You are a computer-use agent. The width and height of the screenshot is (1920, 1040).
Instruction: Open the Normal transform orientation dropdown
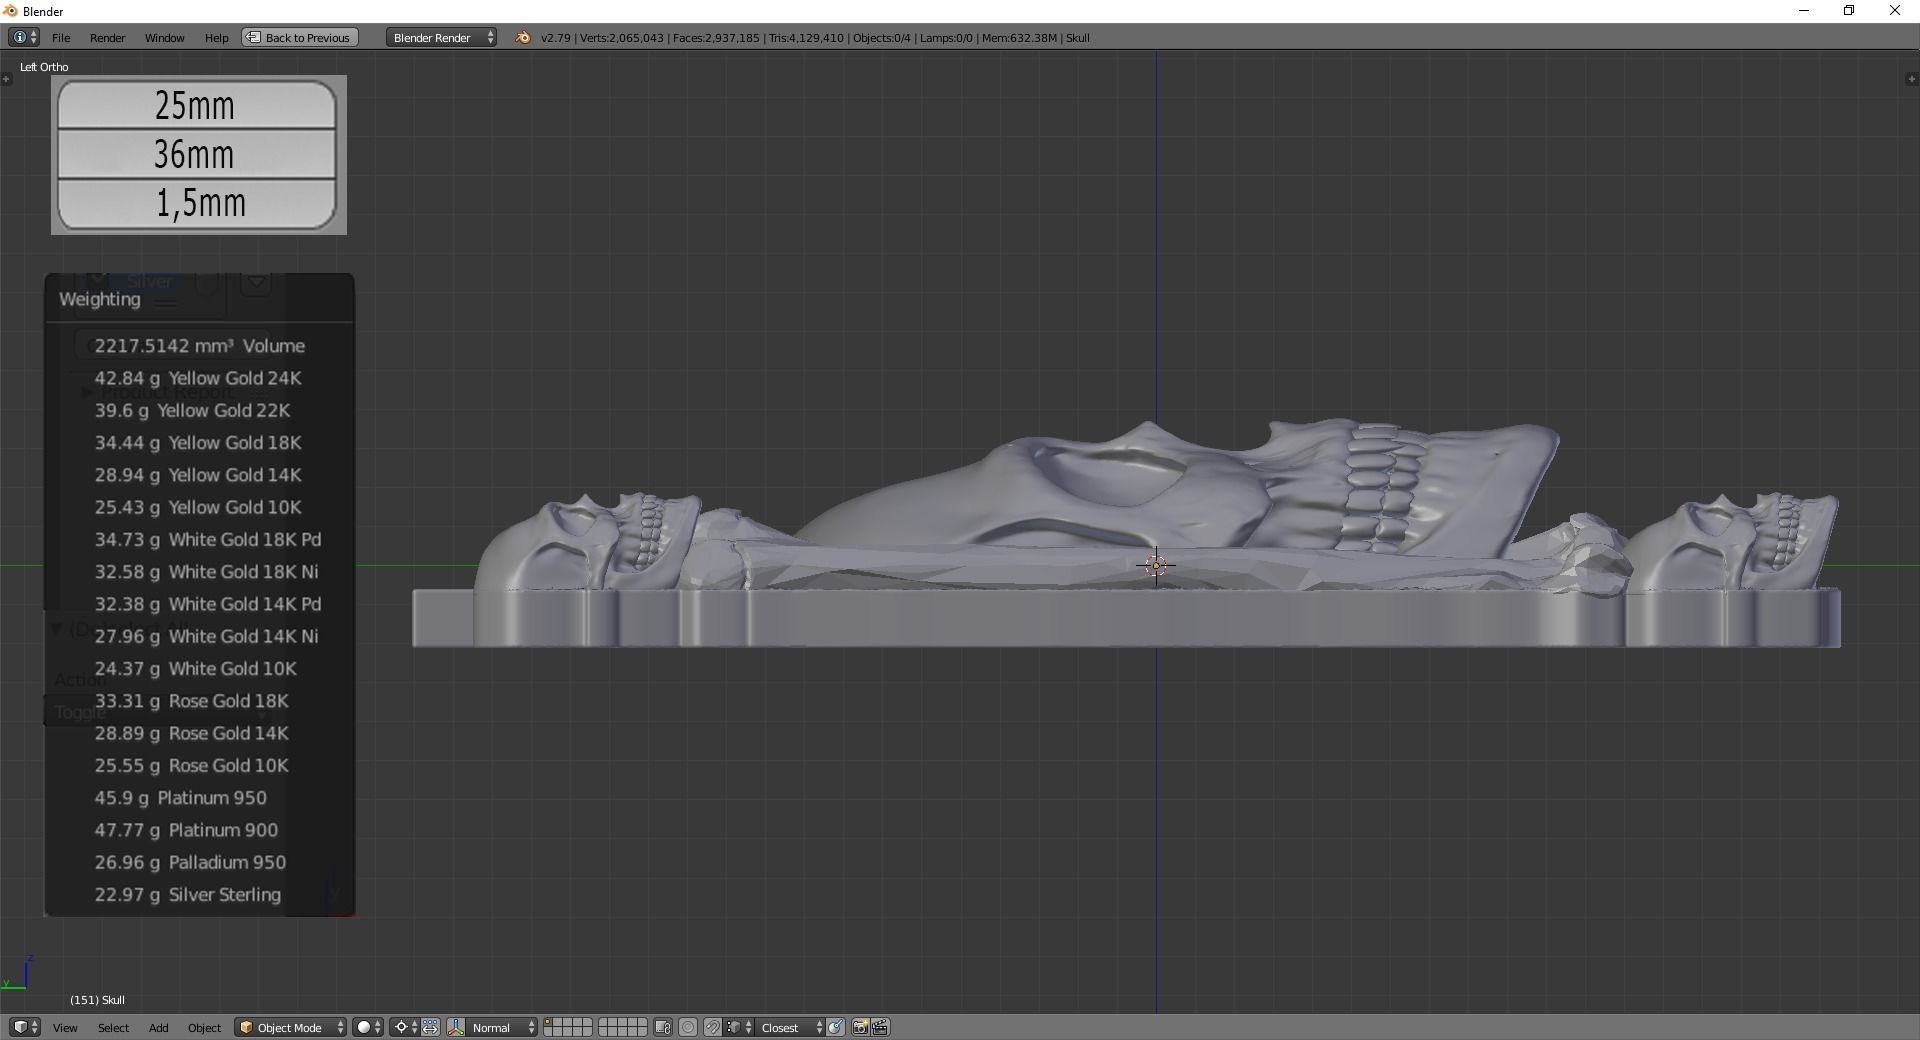tap(503, 1027)
